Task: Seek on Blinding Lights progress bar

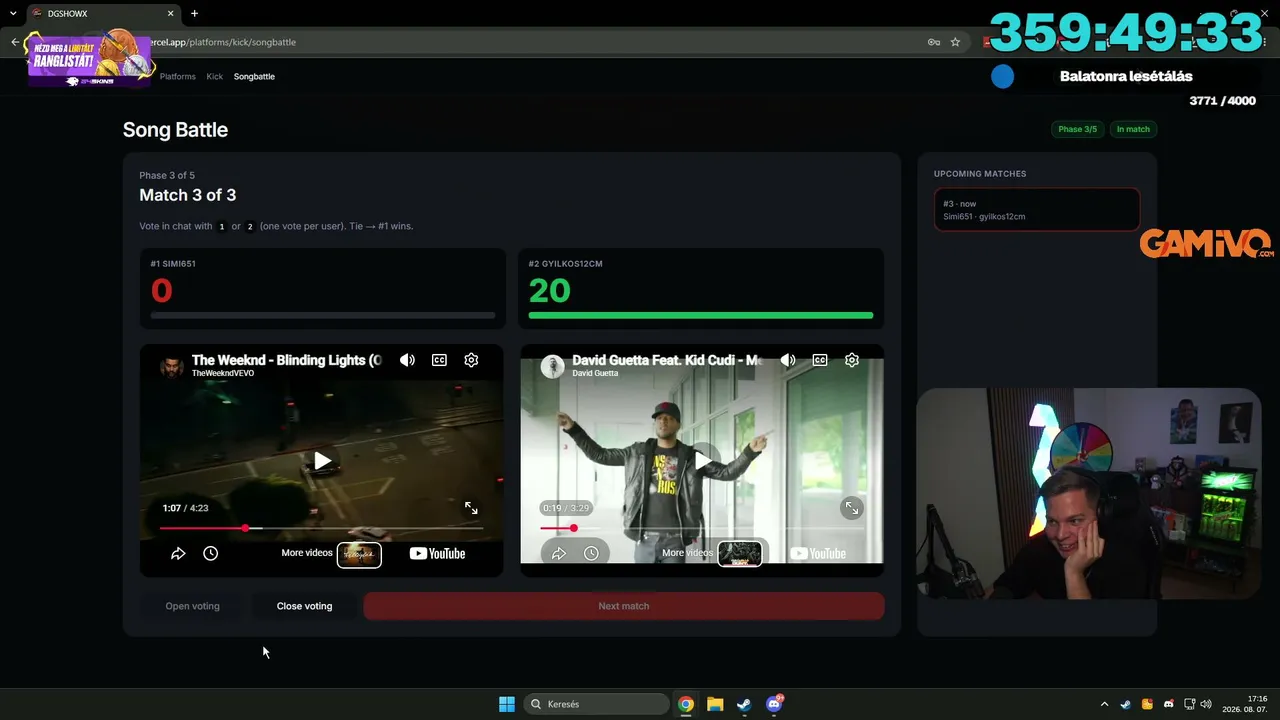Action: tap(322, 528)
